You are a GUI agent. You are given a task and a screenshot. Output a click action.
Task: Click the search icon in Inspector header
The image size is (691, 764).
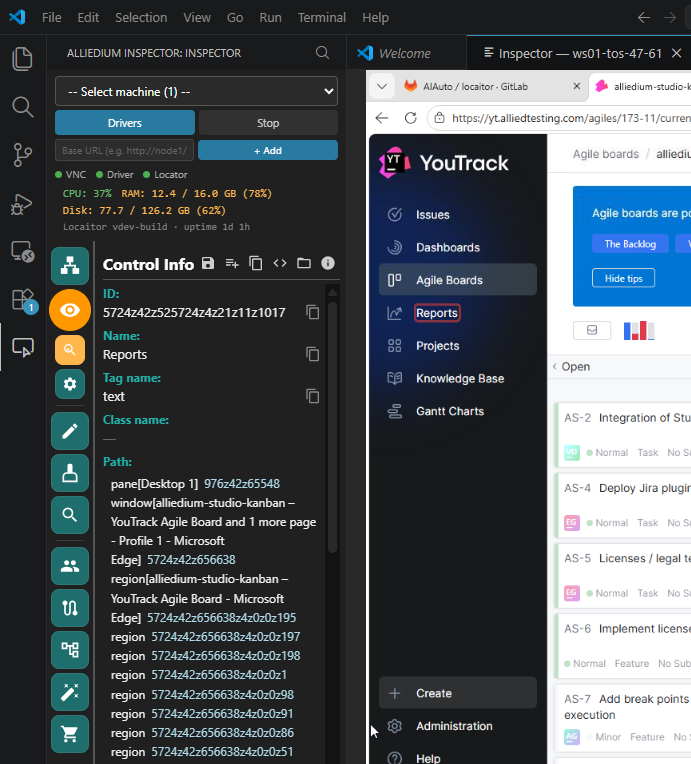322,53
